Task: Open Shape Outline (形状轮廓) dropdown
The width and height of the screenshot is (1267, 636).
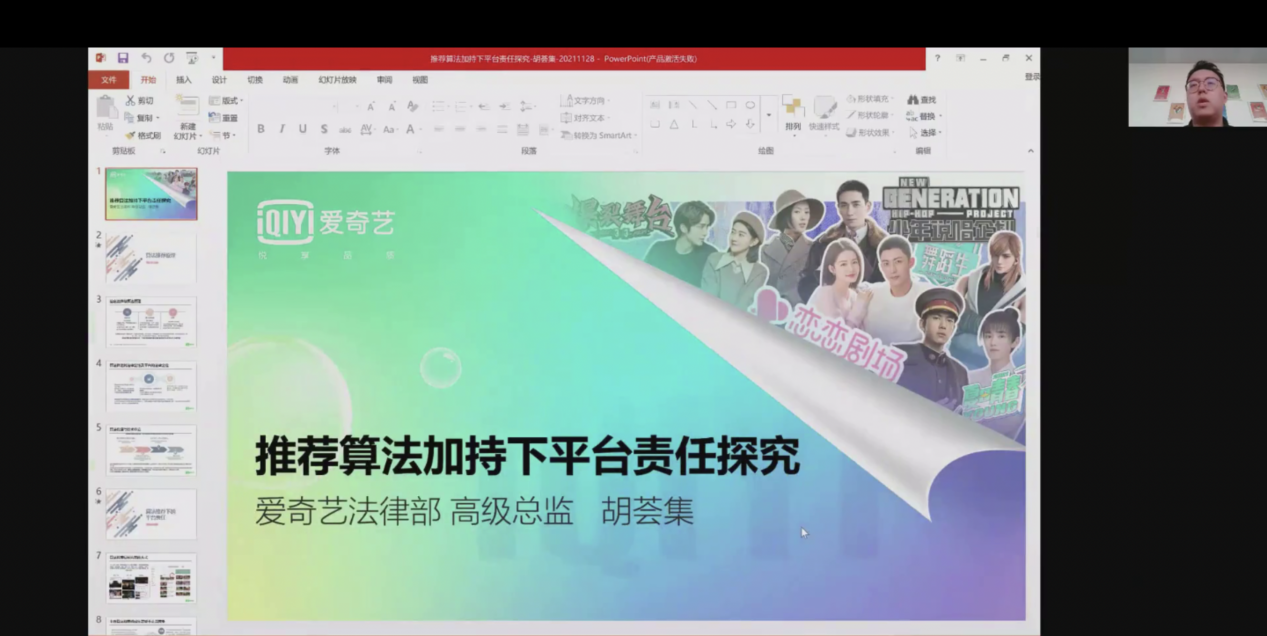Action: coord(868,115)
